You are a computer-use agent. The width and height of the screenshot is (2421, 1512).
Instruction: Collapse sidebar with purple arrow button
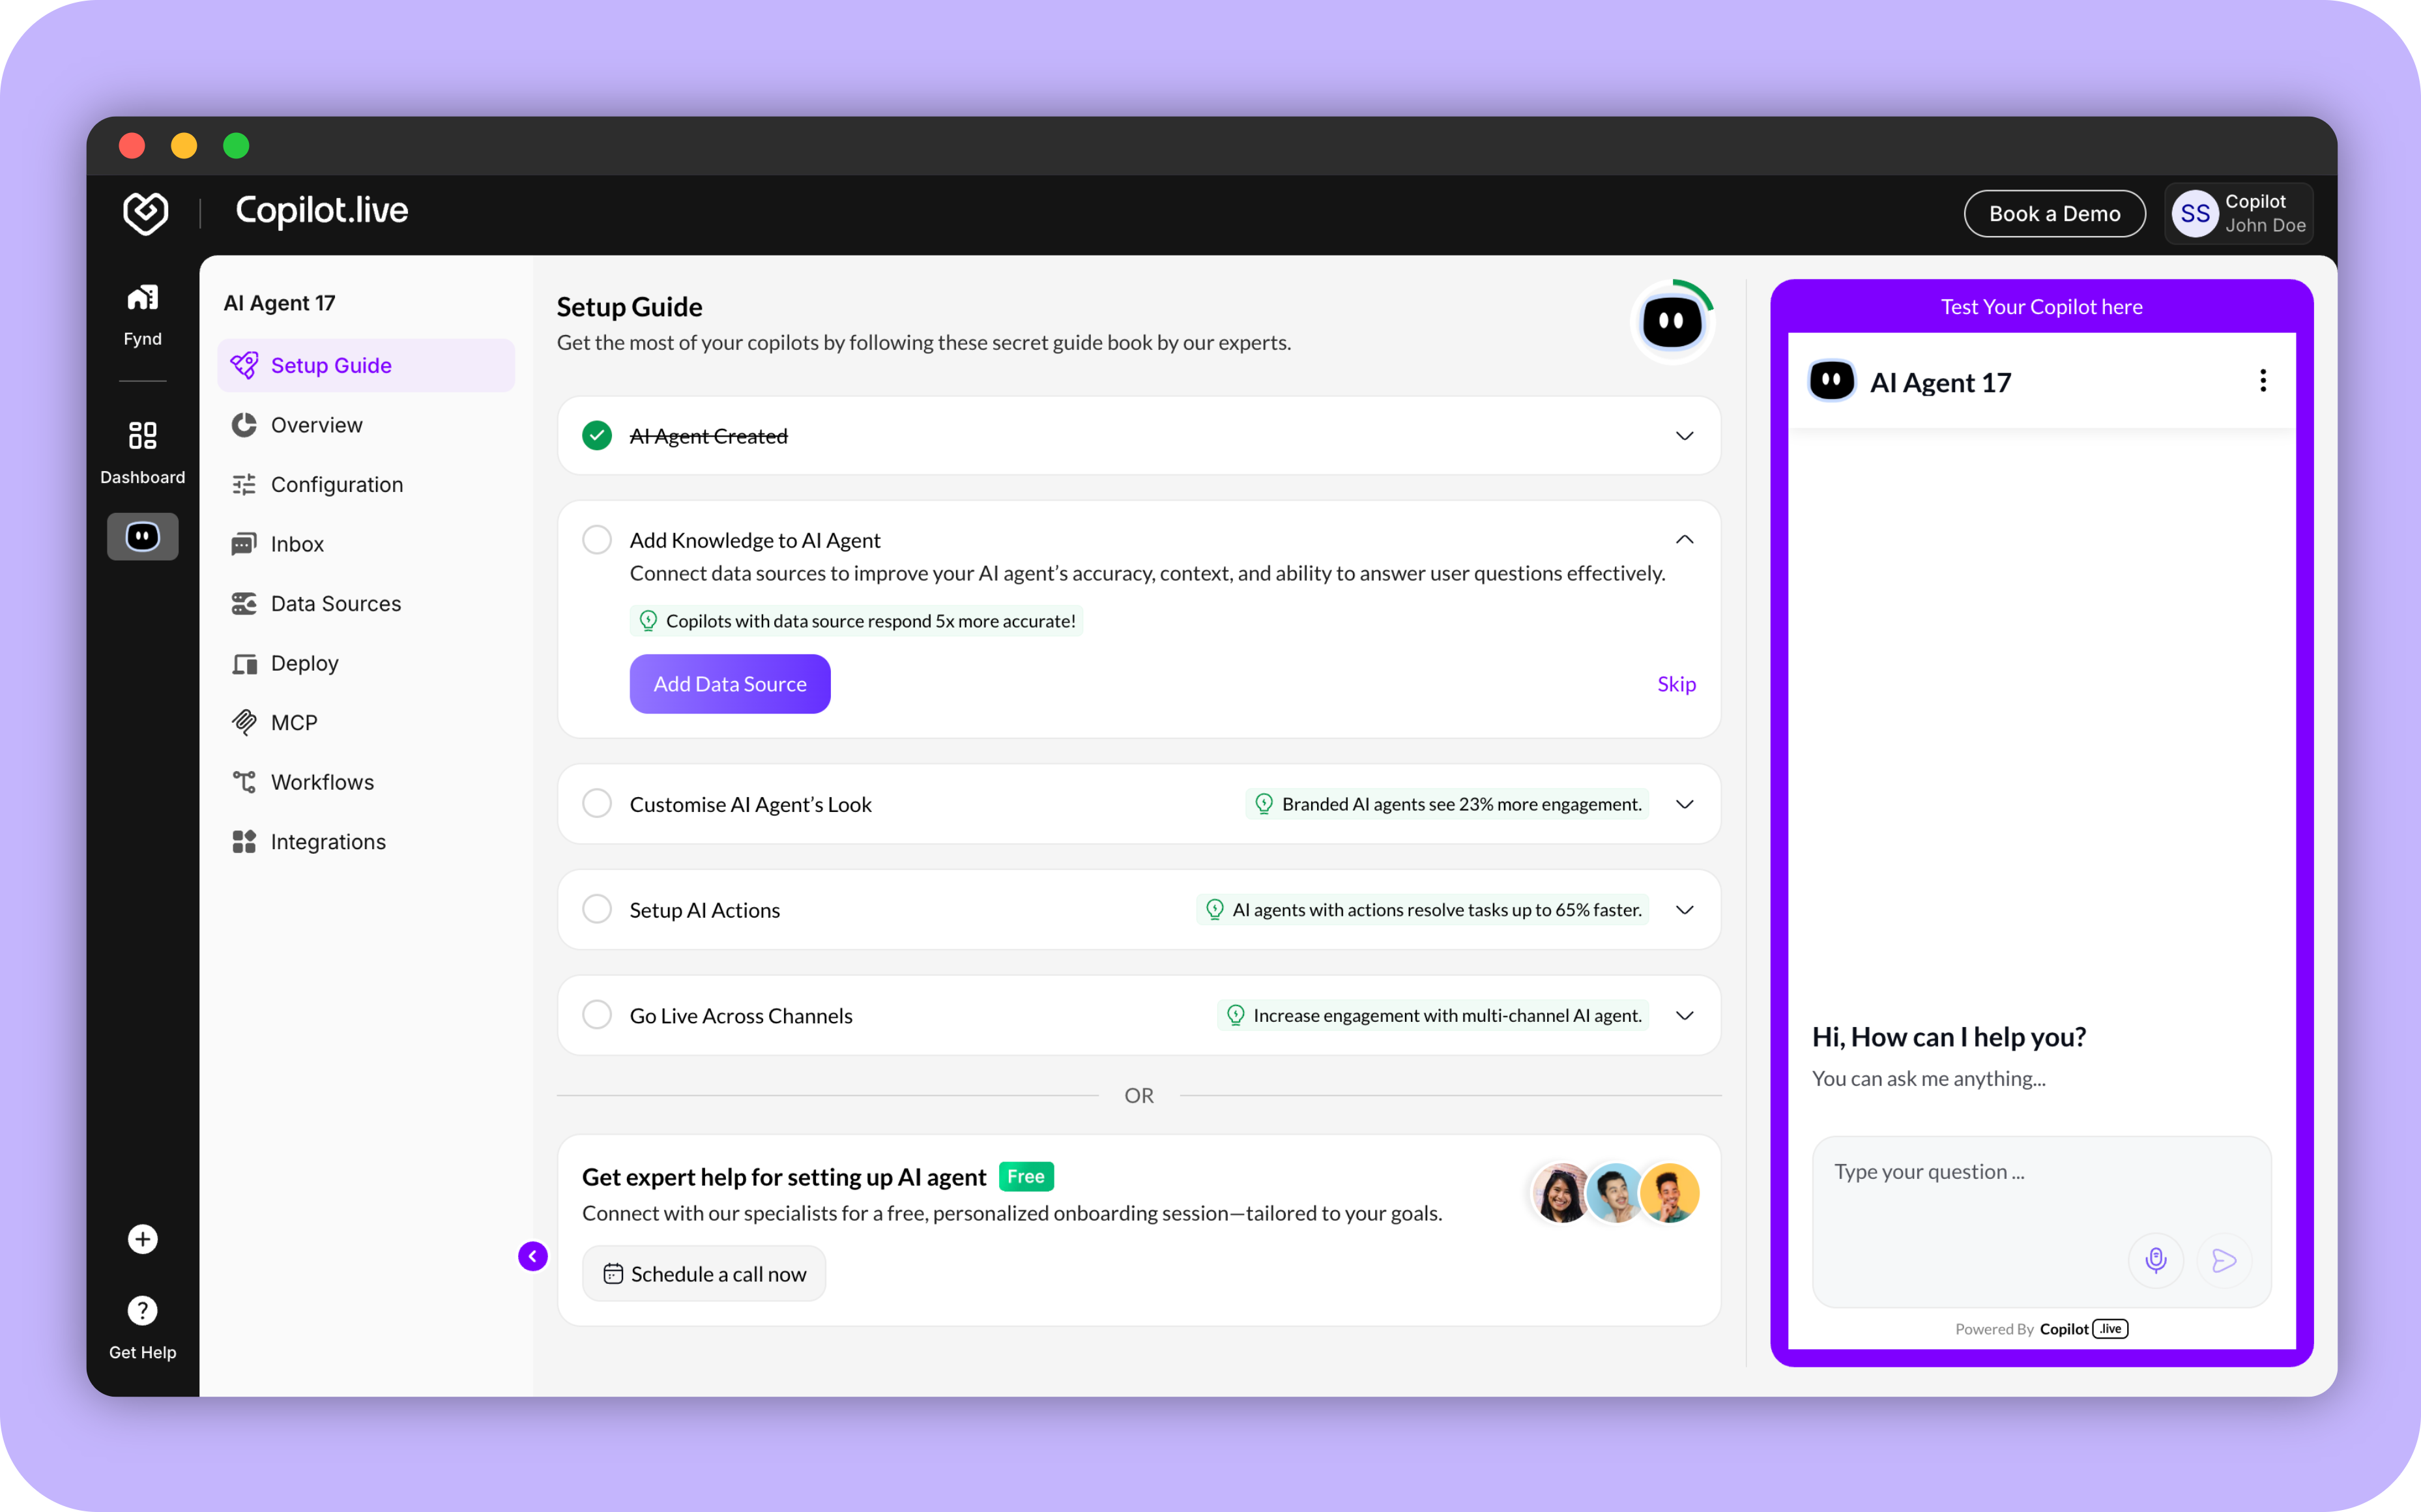pos(533,1256)
